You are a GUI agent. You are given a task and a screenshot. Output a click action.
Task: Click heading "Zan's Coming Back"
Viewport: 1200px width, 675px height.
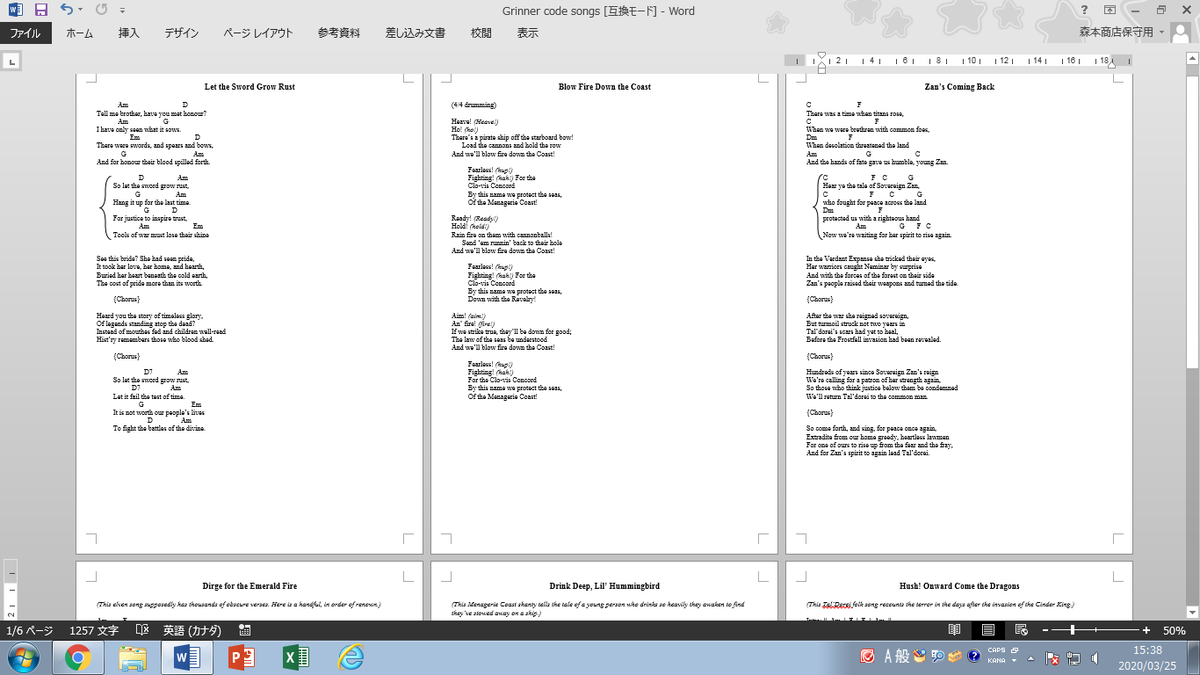[x=959, y=87]
